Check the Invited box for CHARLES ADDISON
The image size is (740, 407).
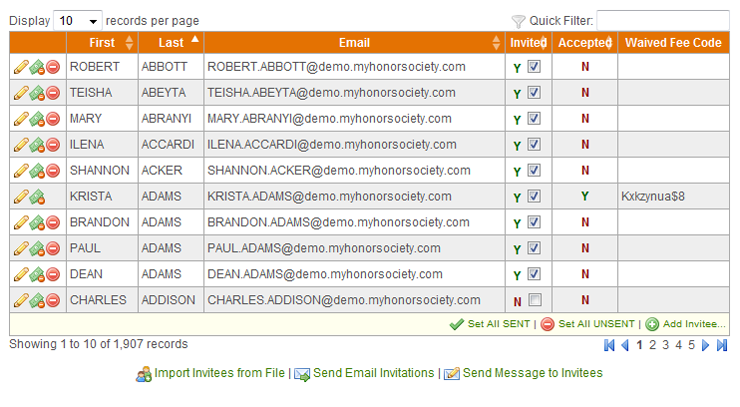(535, 299)
